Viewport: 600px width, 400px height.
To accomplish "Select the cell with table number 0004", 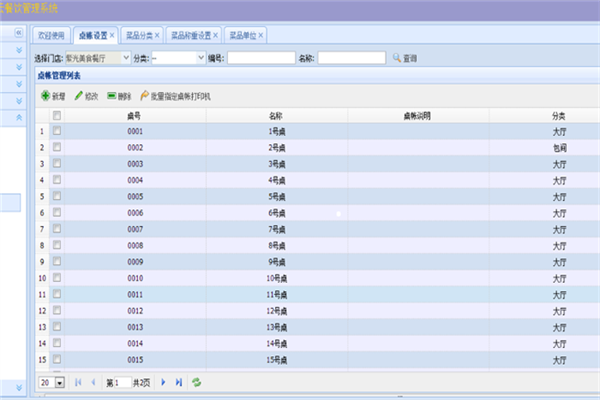I will coord(135,180).
